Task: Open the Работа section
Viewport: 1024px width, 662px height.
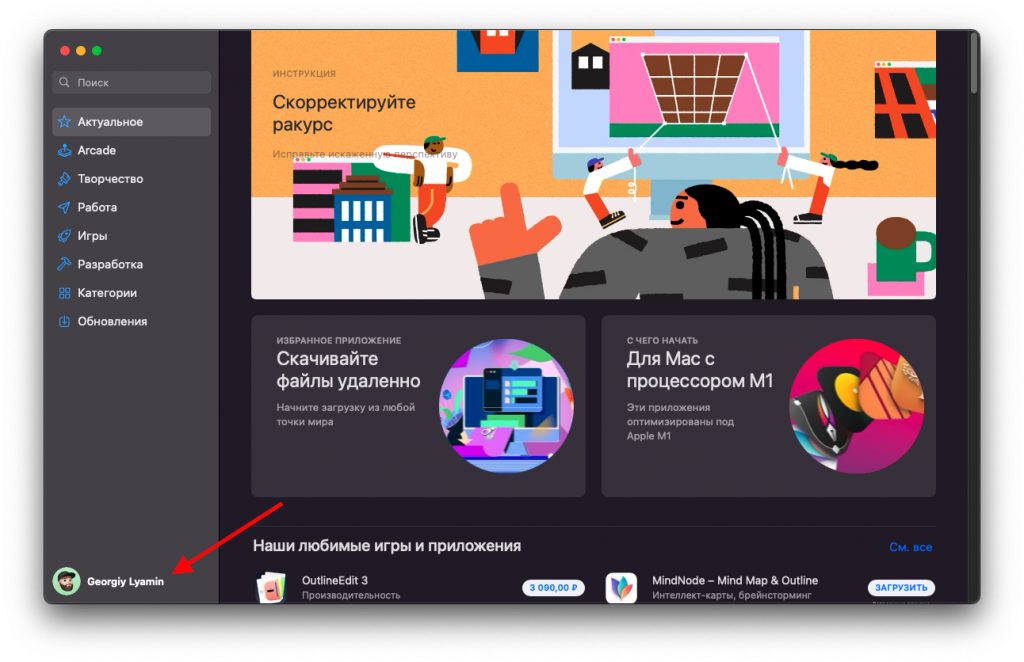Action: click(131, 208)
